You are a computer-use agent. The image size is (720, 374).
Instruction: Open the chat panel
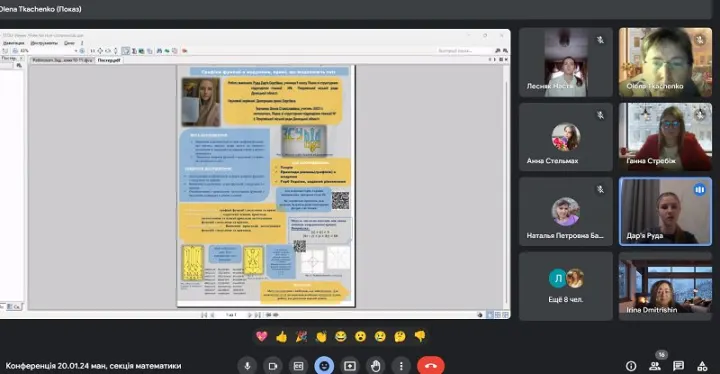tap(678, 366)
